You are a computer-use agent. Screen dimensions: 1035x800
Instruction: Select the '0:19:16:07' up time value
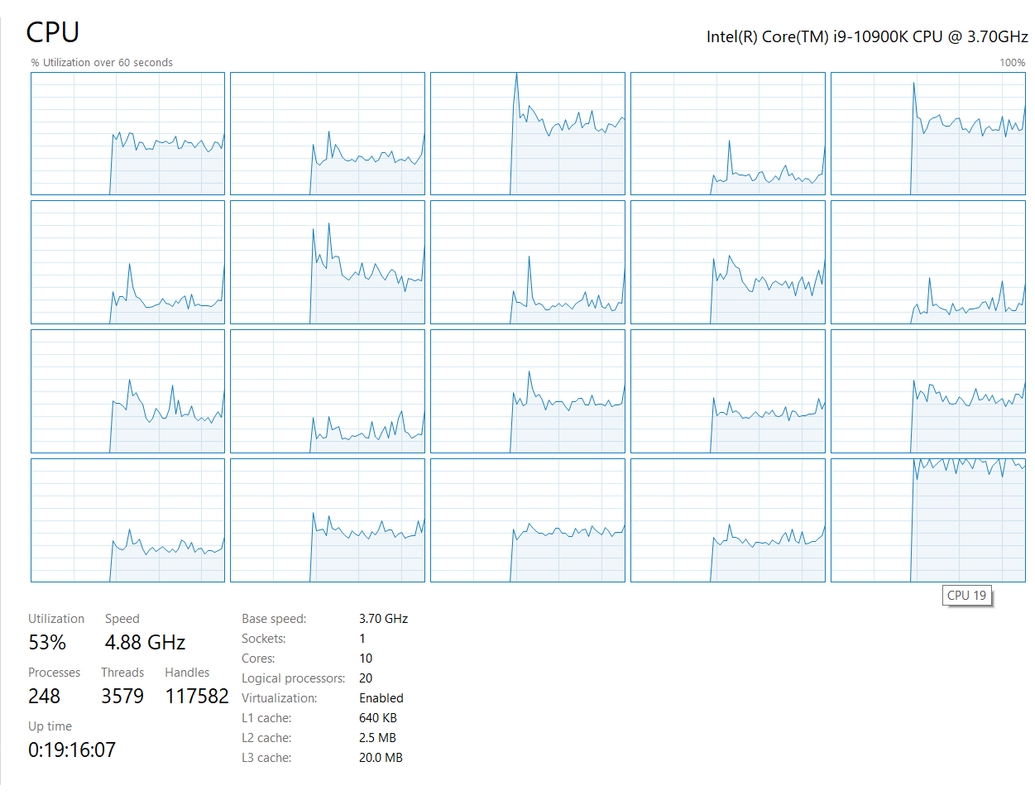coord(72,750)
